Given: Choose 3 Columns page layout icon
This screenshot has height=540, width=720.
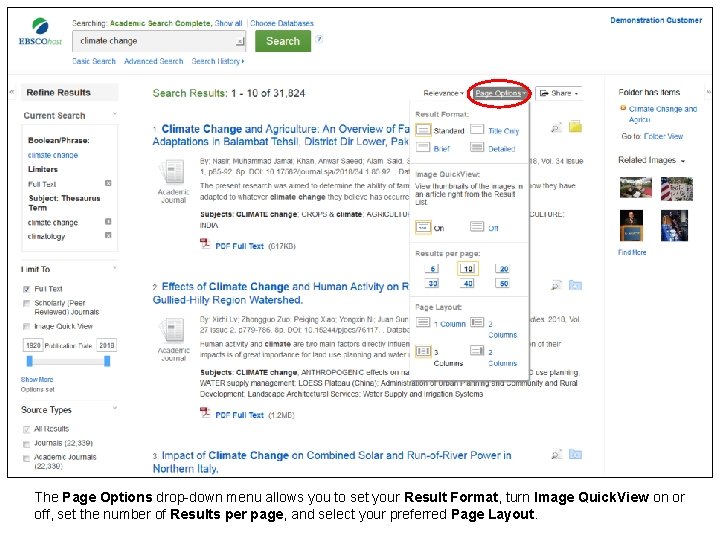Looking at the screenshot, I should point(423,351).
